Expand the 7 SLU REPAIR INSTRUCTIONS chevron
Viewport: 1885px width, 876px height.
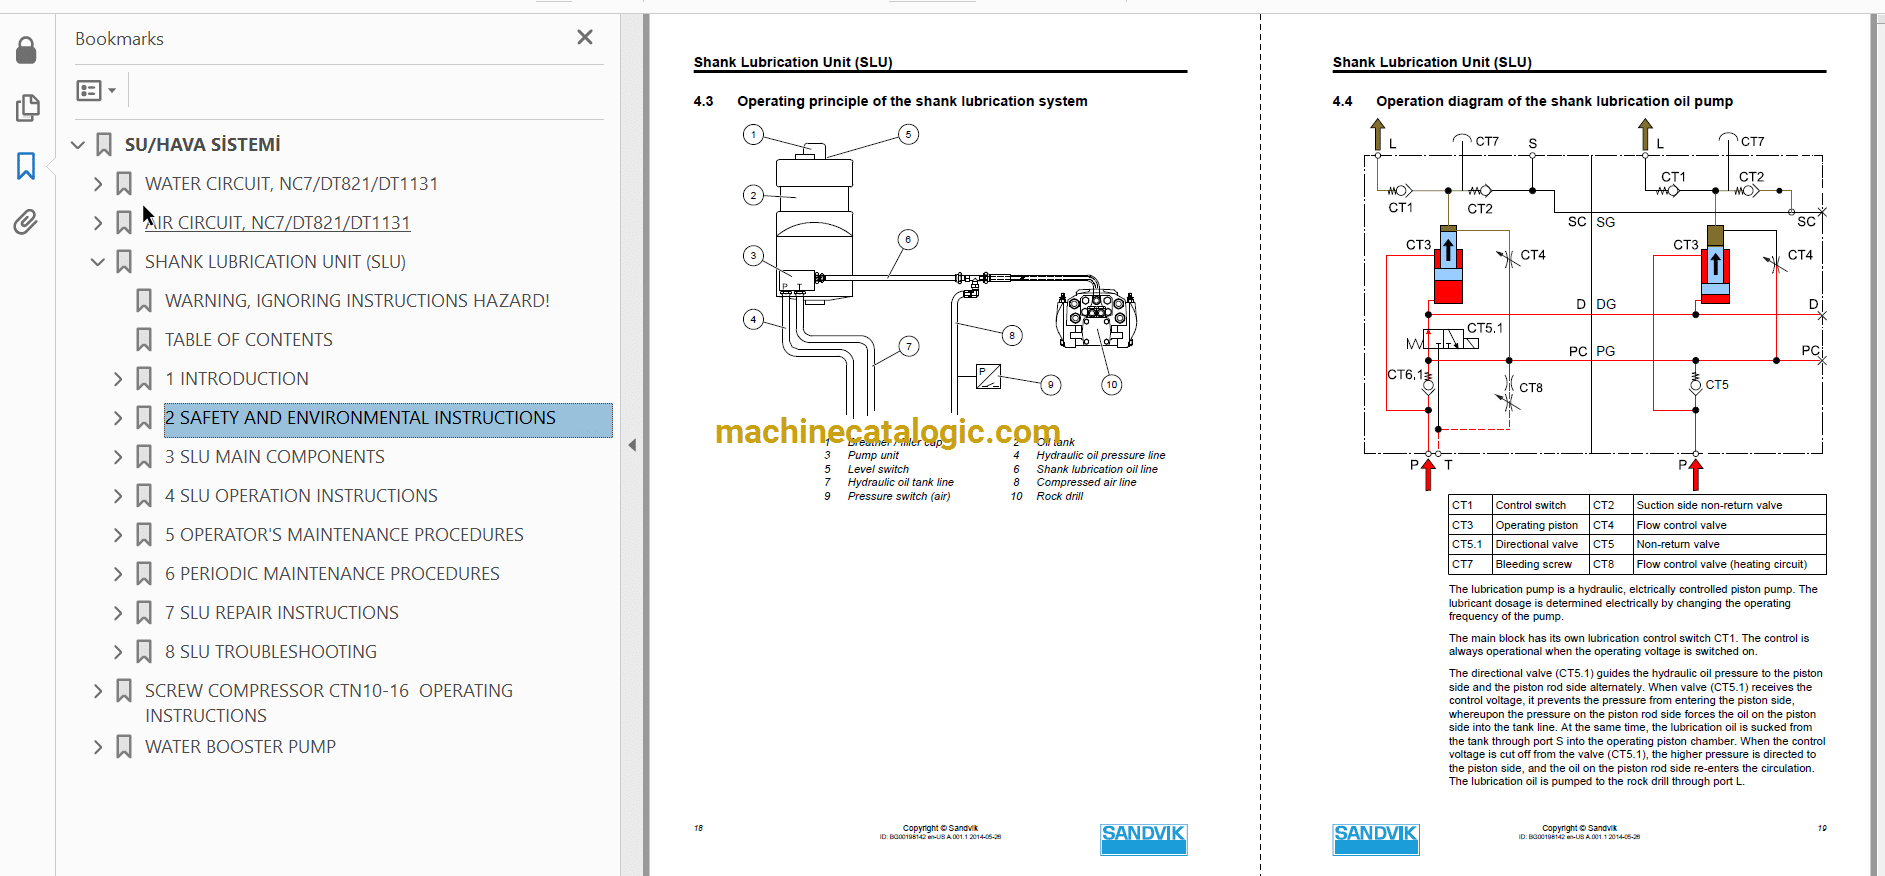click(x=118, y=613)
